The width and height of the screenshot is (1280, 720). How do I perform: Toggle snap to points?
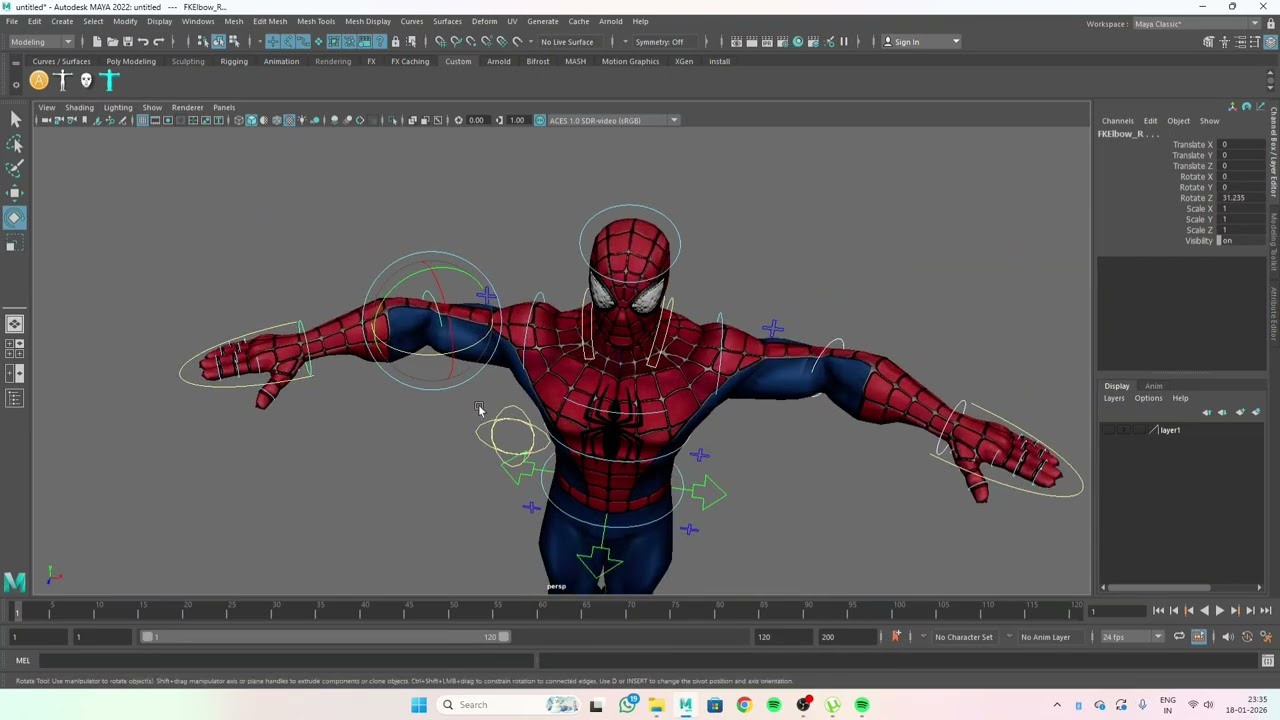[x=470, y=41]
